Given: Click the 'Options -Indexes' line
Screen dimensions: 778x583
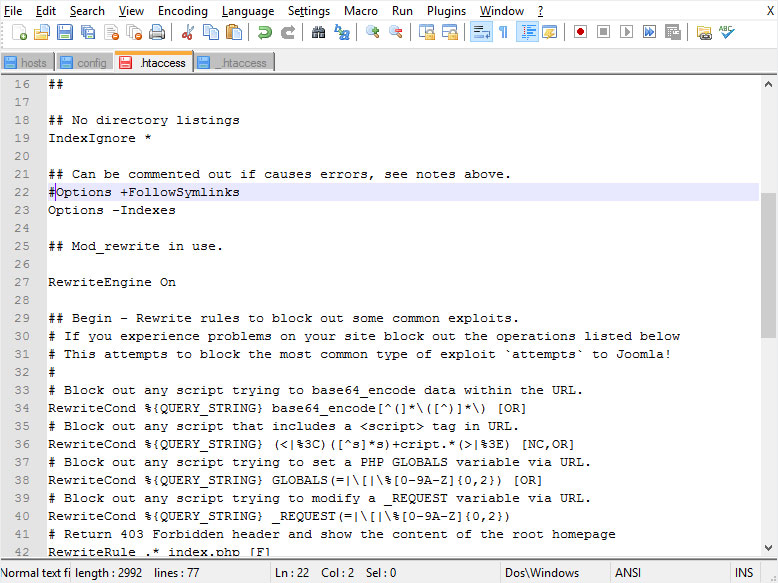Looking at the screenshot, I should 112,210.
